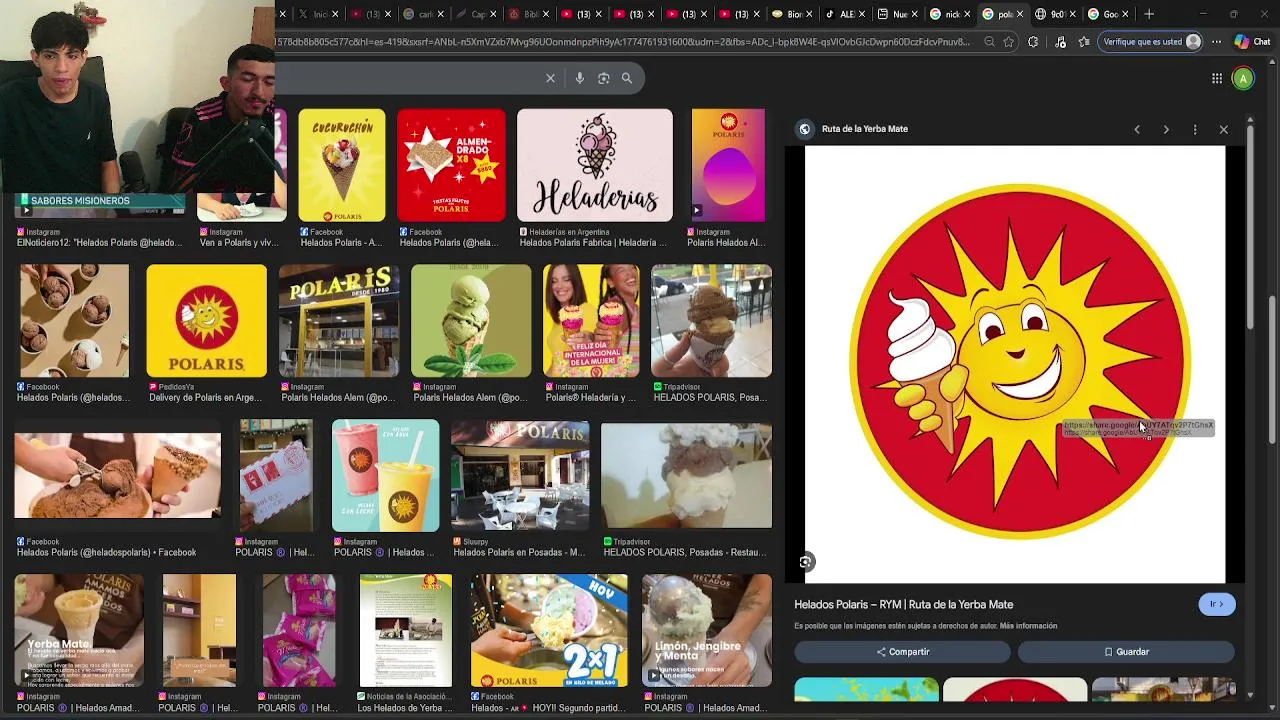Click the search magnifier button
The width and height of the screenshot is (1280, 720).
(x=627, y=78)
